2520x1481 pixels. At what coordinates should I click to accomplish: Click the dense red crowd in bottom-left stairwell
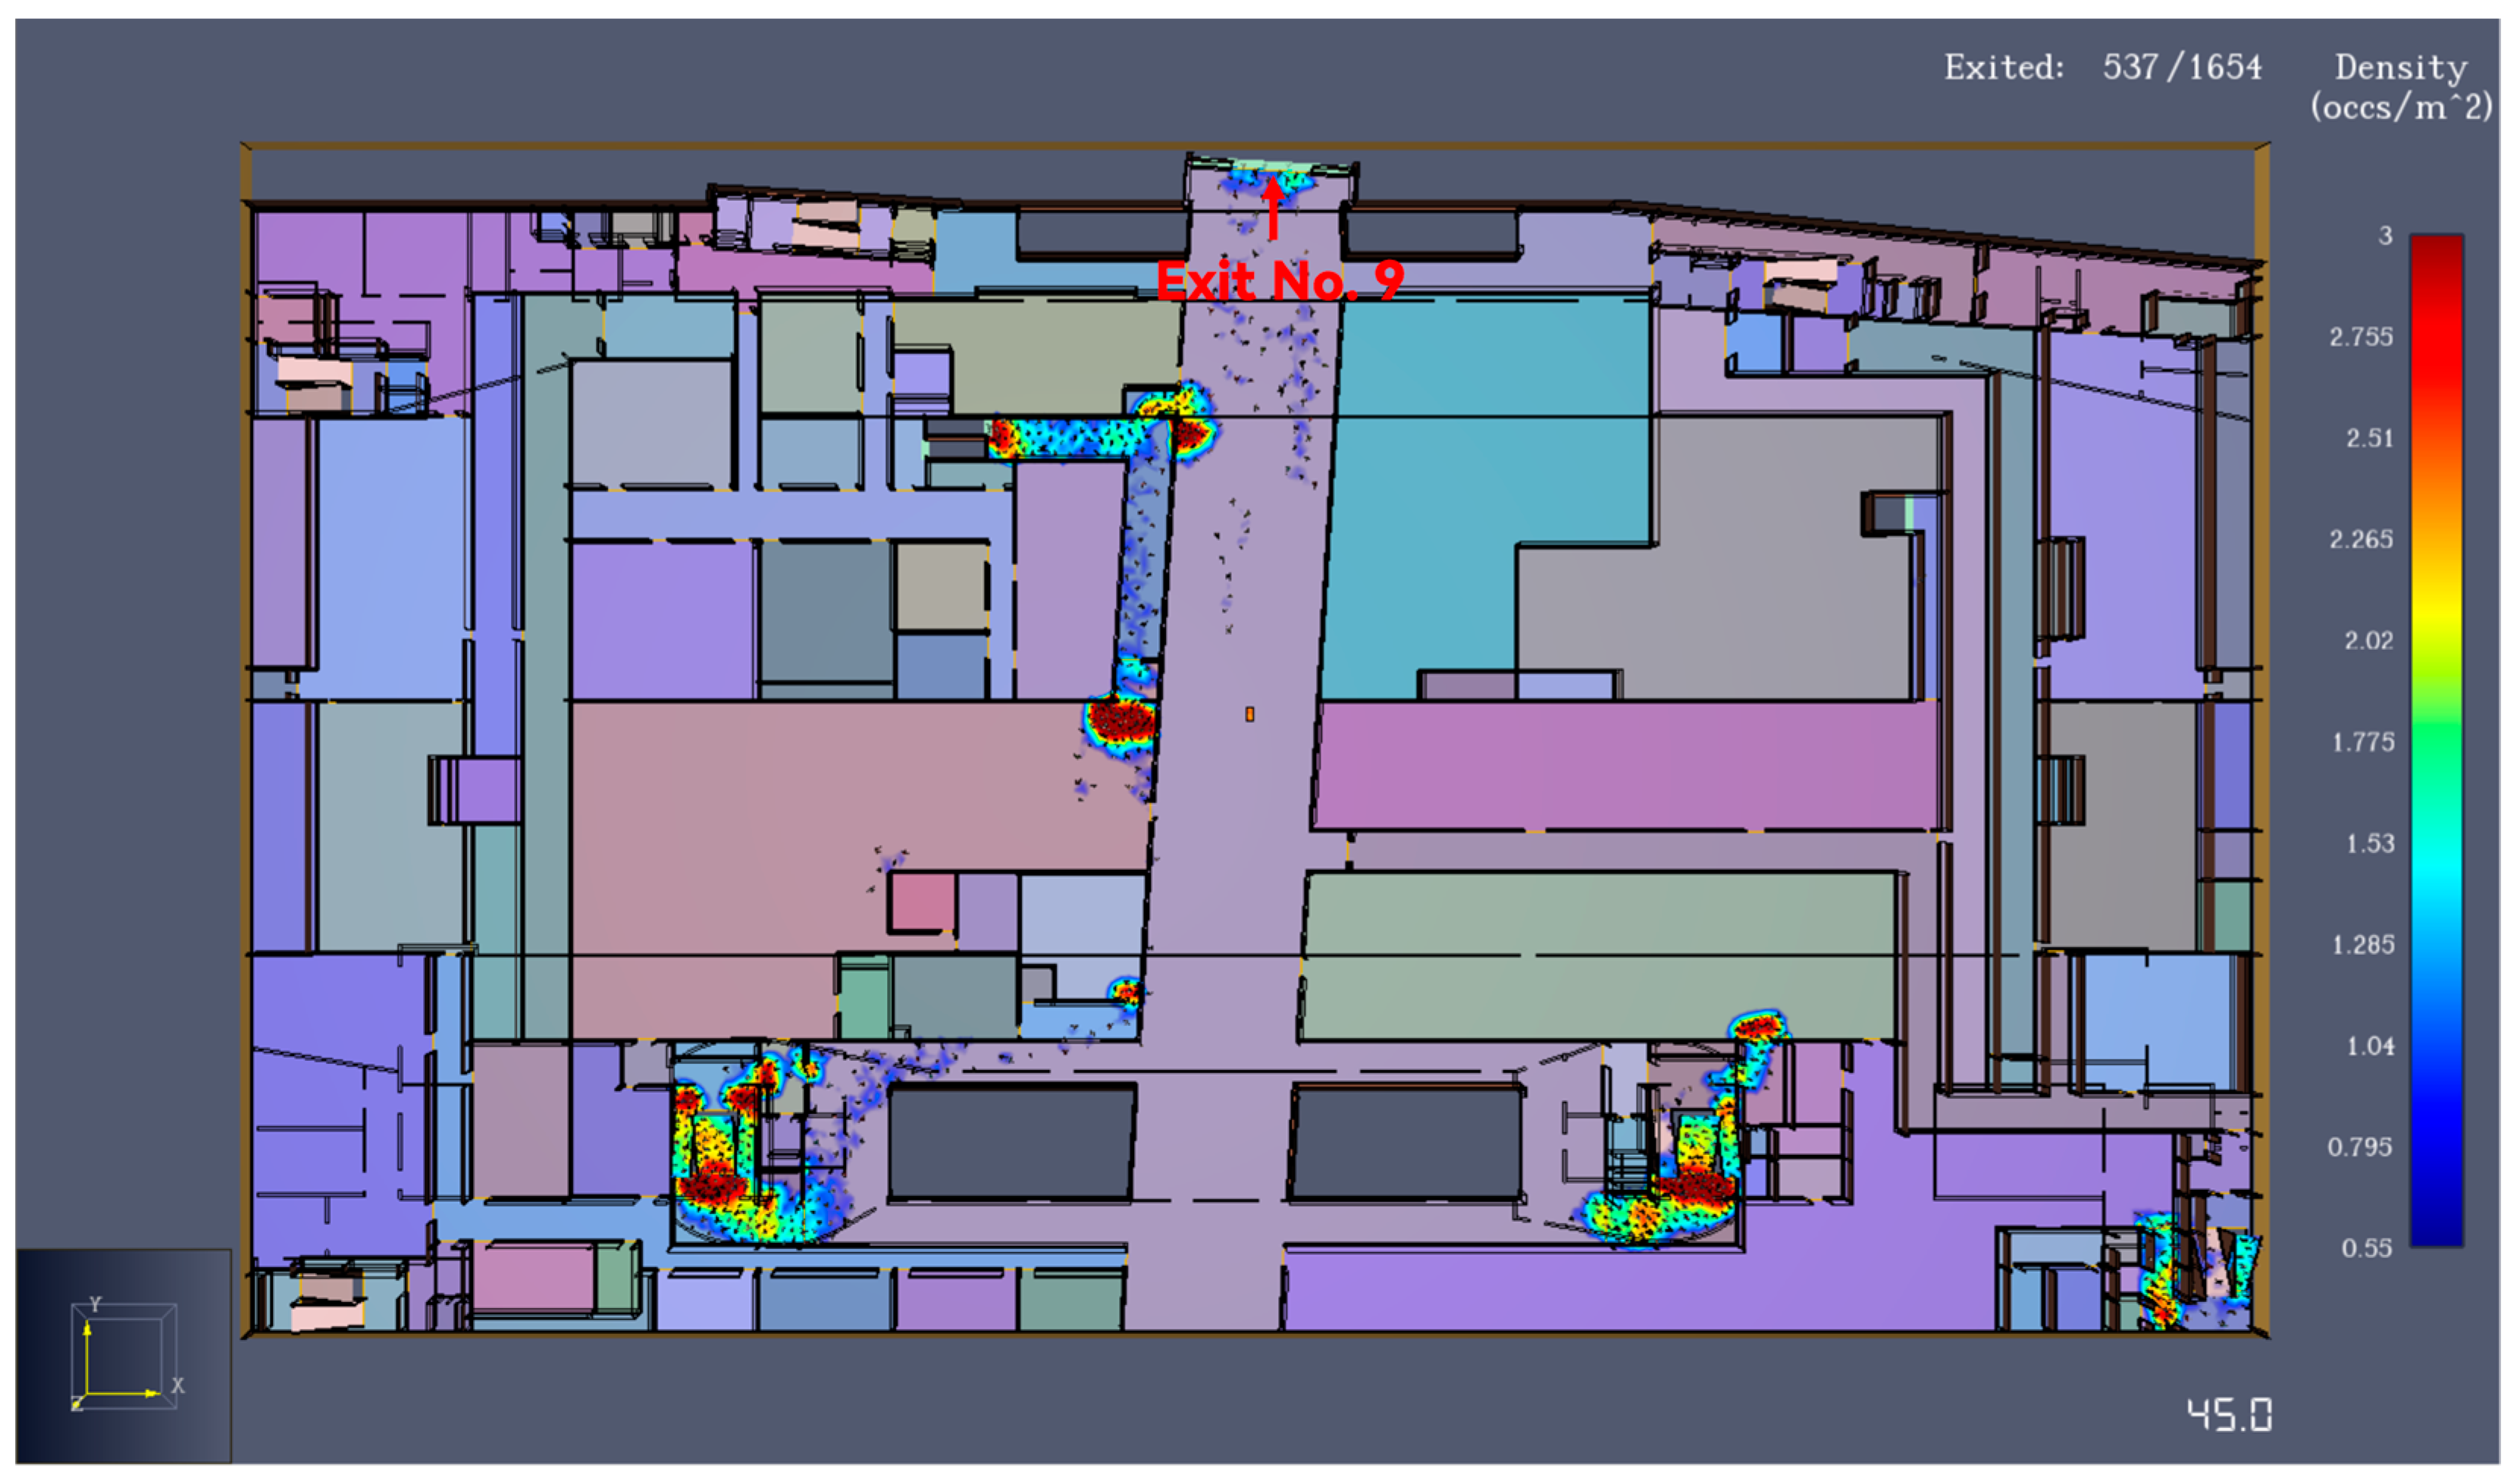tap(712, 1185)
